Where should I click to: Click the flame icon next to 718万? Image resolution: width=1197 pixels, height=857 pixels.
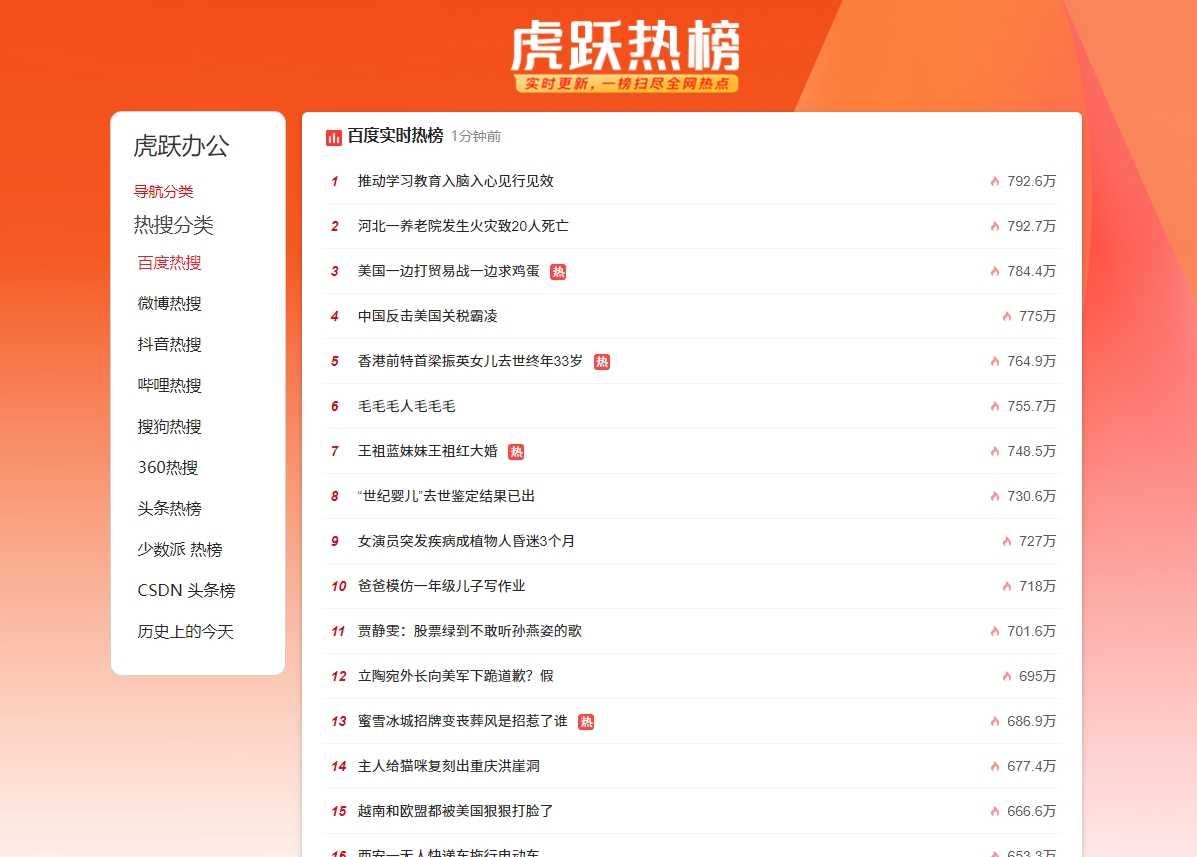point(1007,587)
